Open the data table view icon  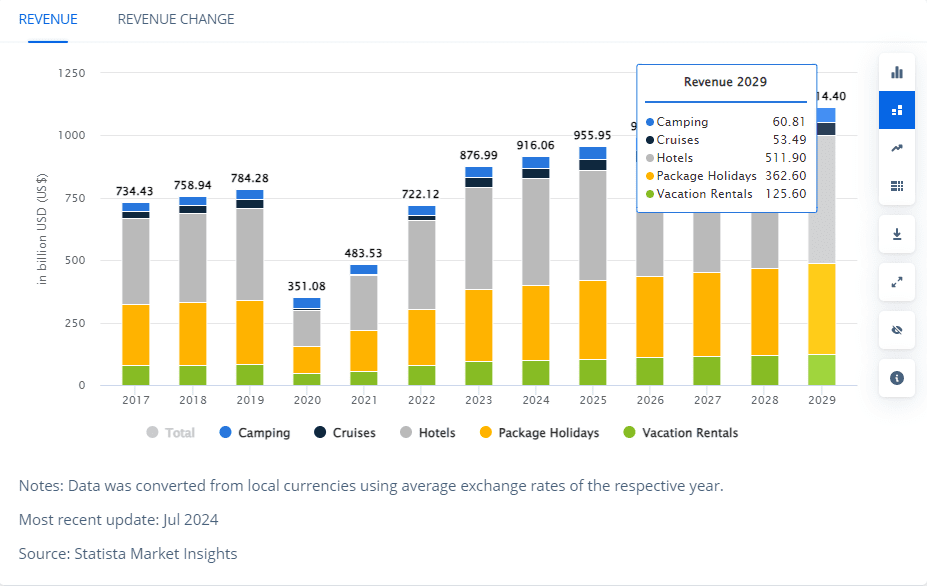(x=897, y=186)
